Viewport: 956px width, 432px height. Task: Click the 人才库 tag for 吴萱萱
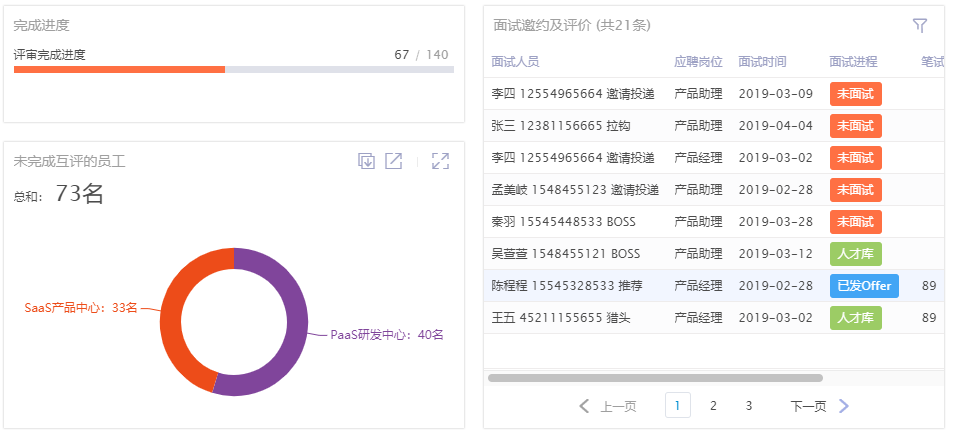coord(855,253)
